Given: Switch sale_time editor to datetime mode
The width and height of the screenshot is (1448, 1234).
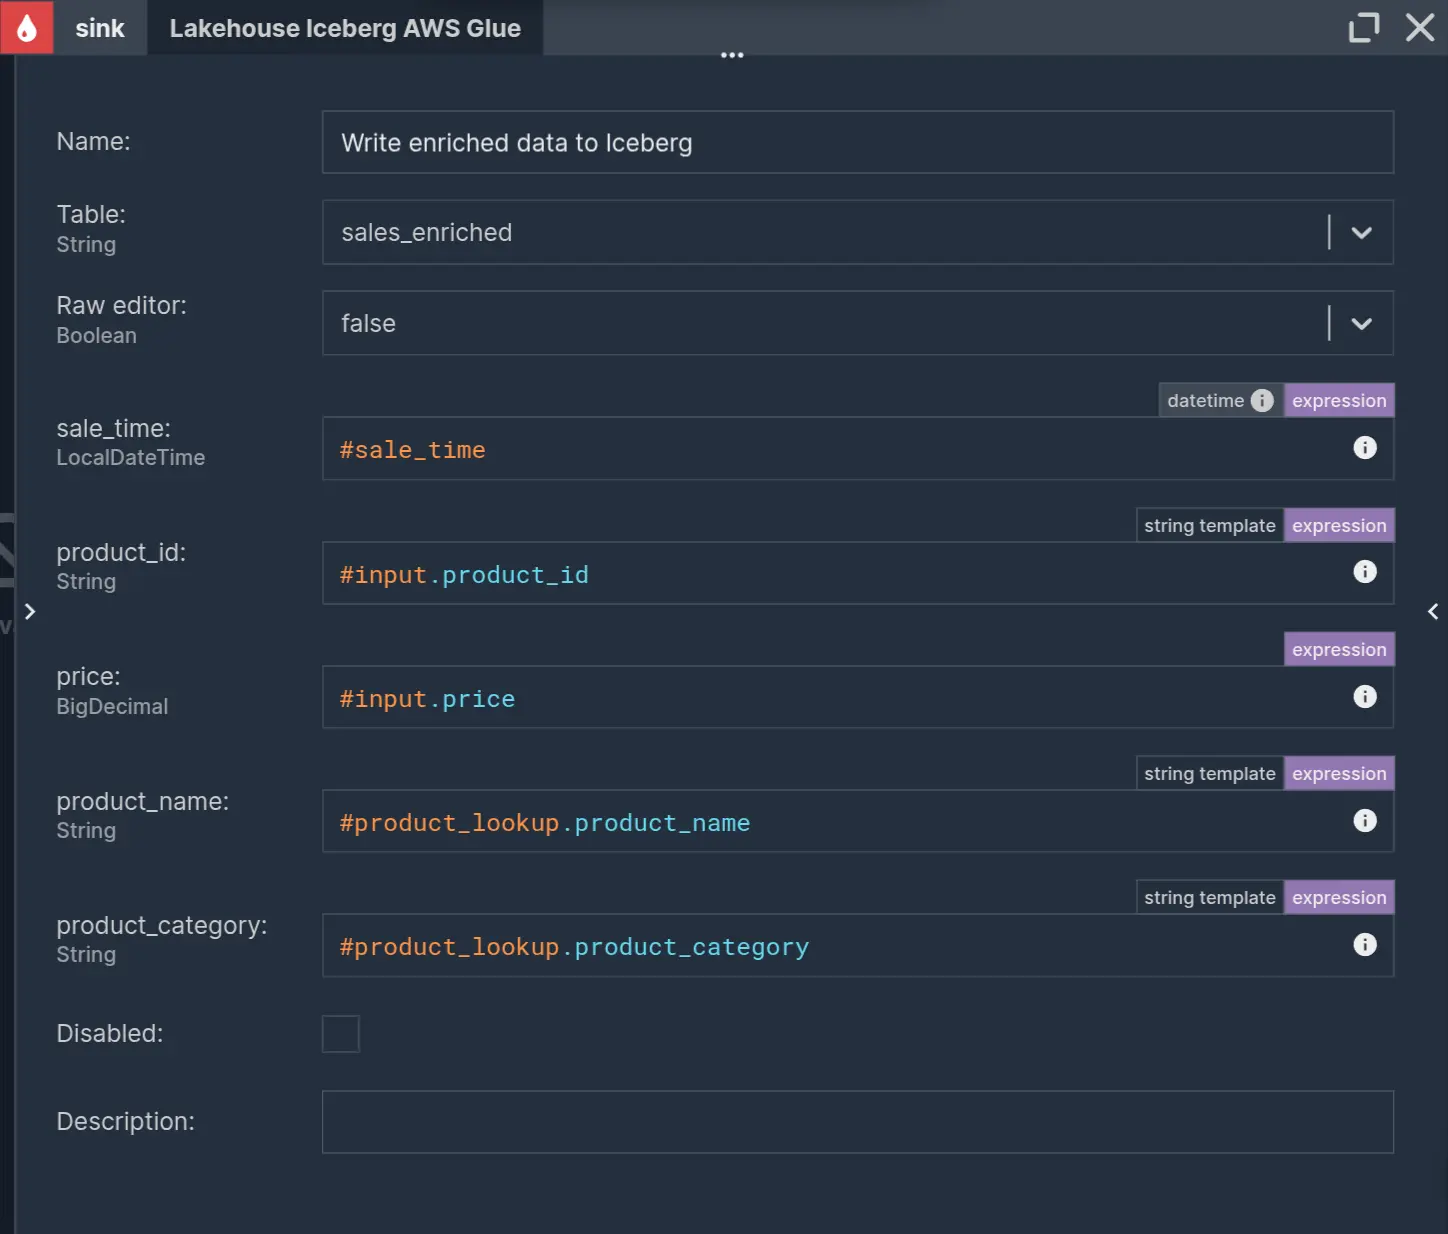Looking at the screenshot, I should pyautogui.click(x=1220, y=400).
